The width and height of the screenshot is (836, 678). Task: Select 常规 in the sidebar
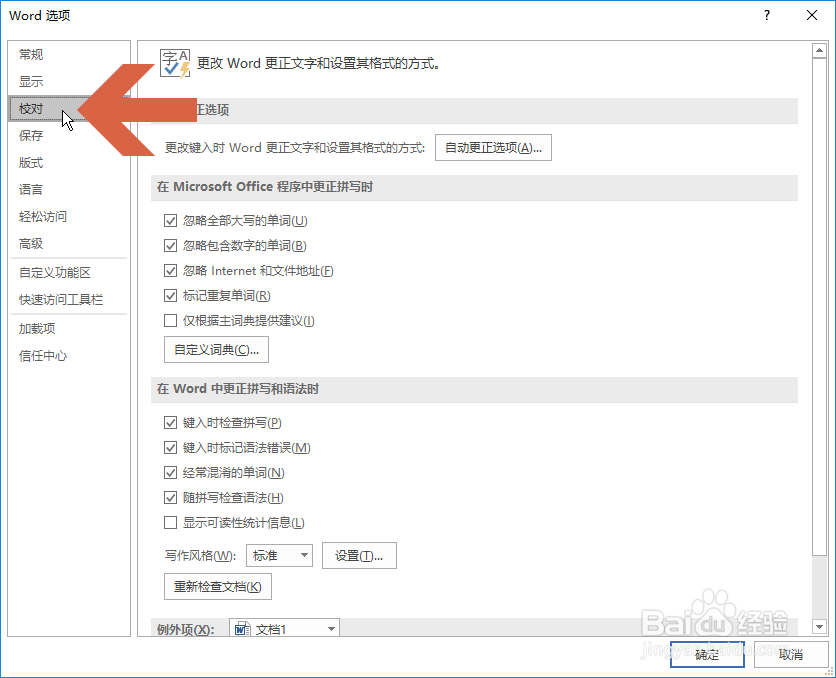tap(69, 54)
